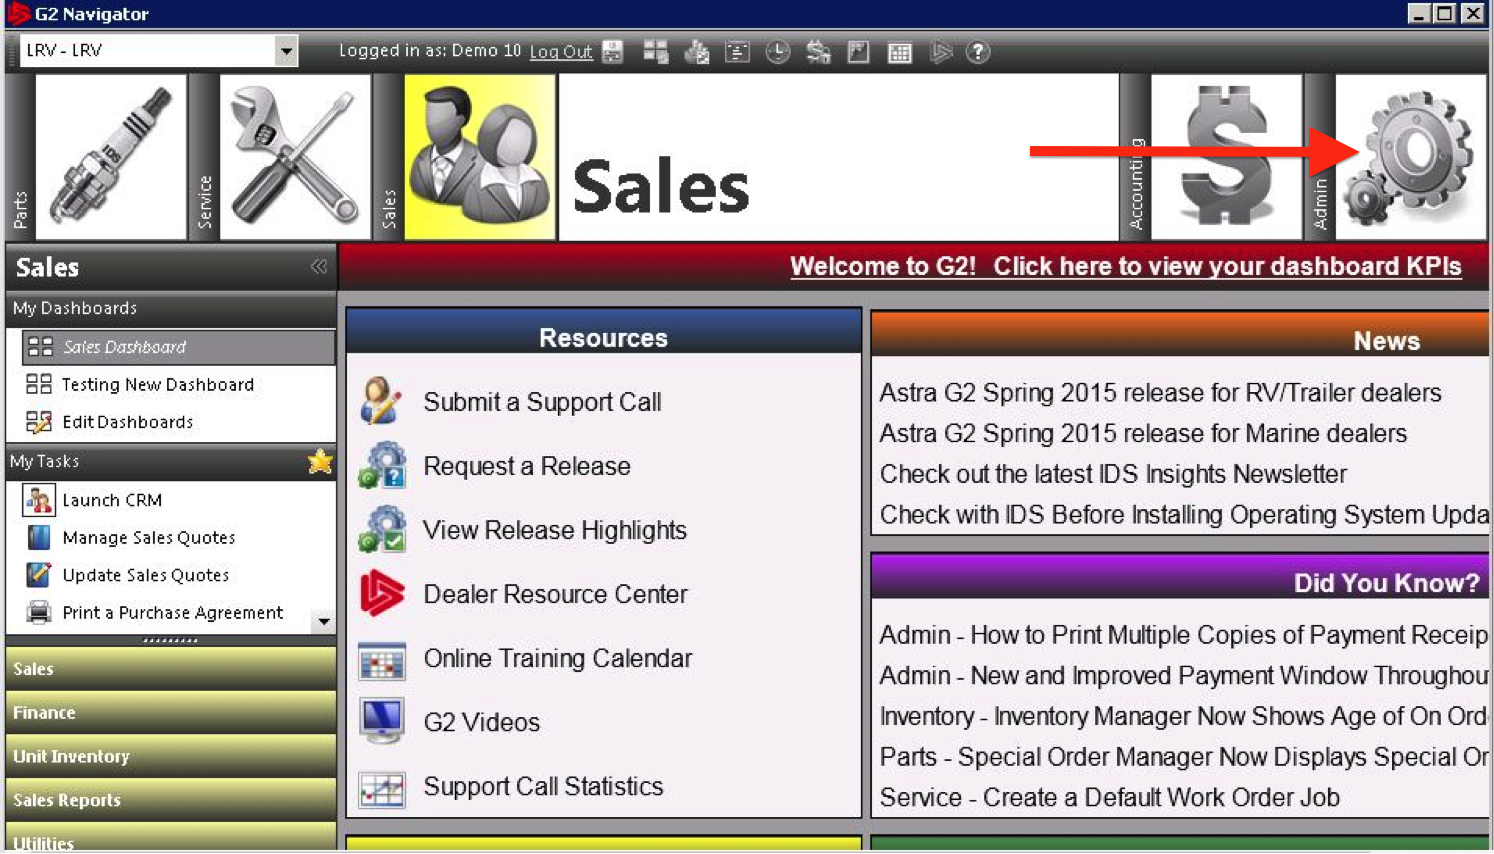Open the Parts module spark plug icon

111,157
